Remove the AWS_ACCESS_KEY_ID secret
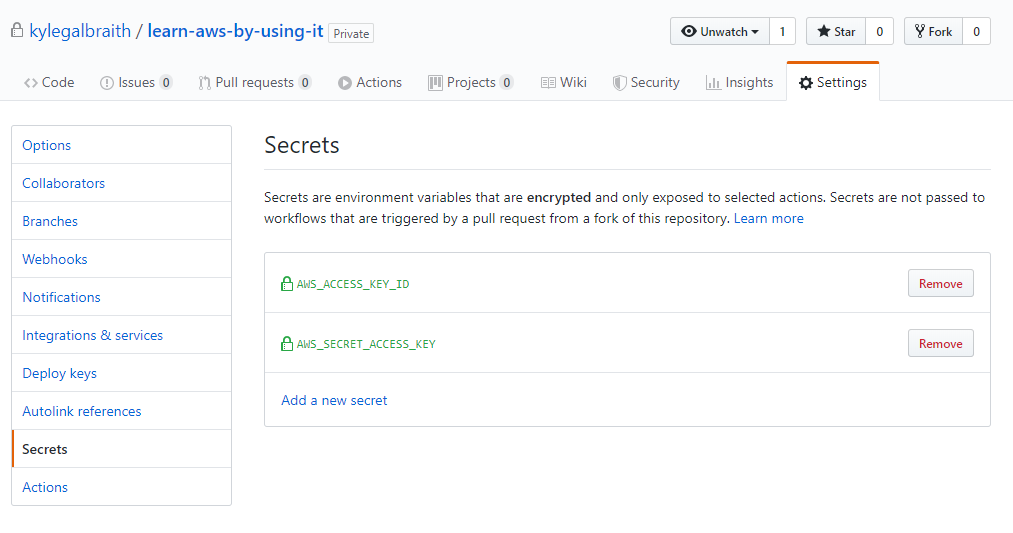 pyautogui.click(x=941, y=283)
